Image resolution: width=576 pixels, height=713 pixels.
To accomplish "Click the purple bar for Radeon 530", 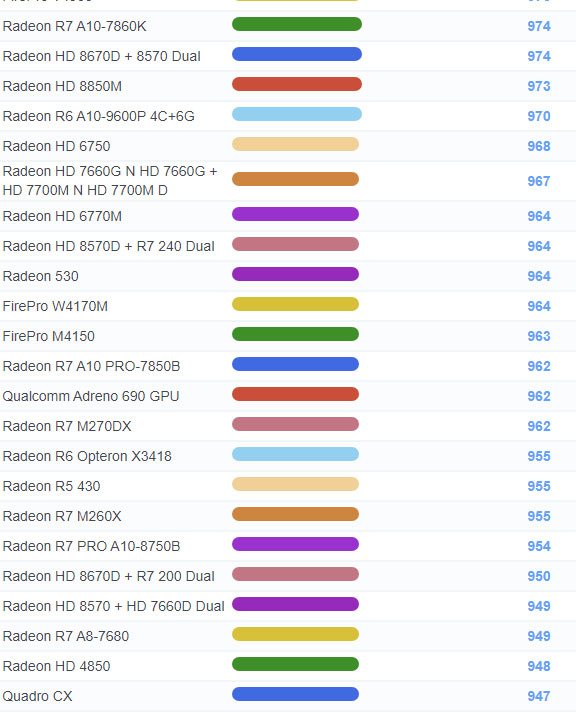I will 296,274.
